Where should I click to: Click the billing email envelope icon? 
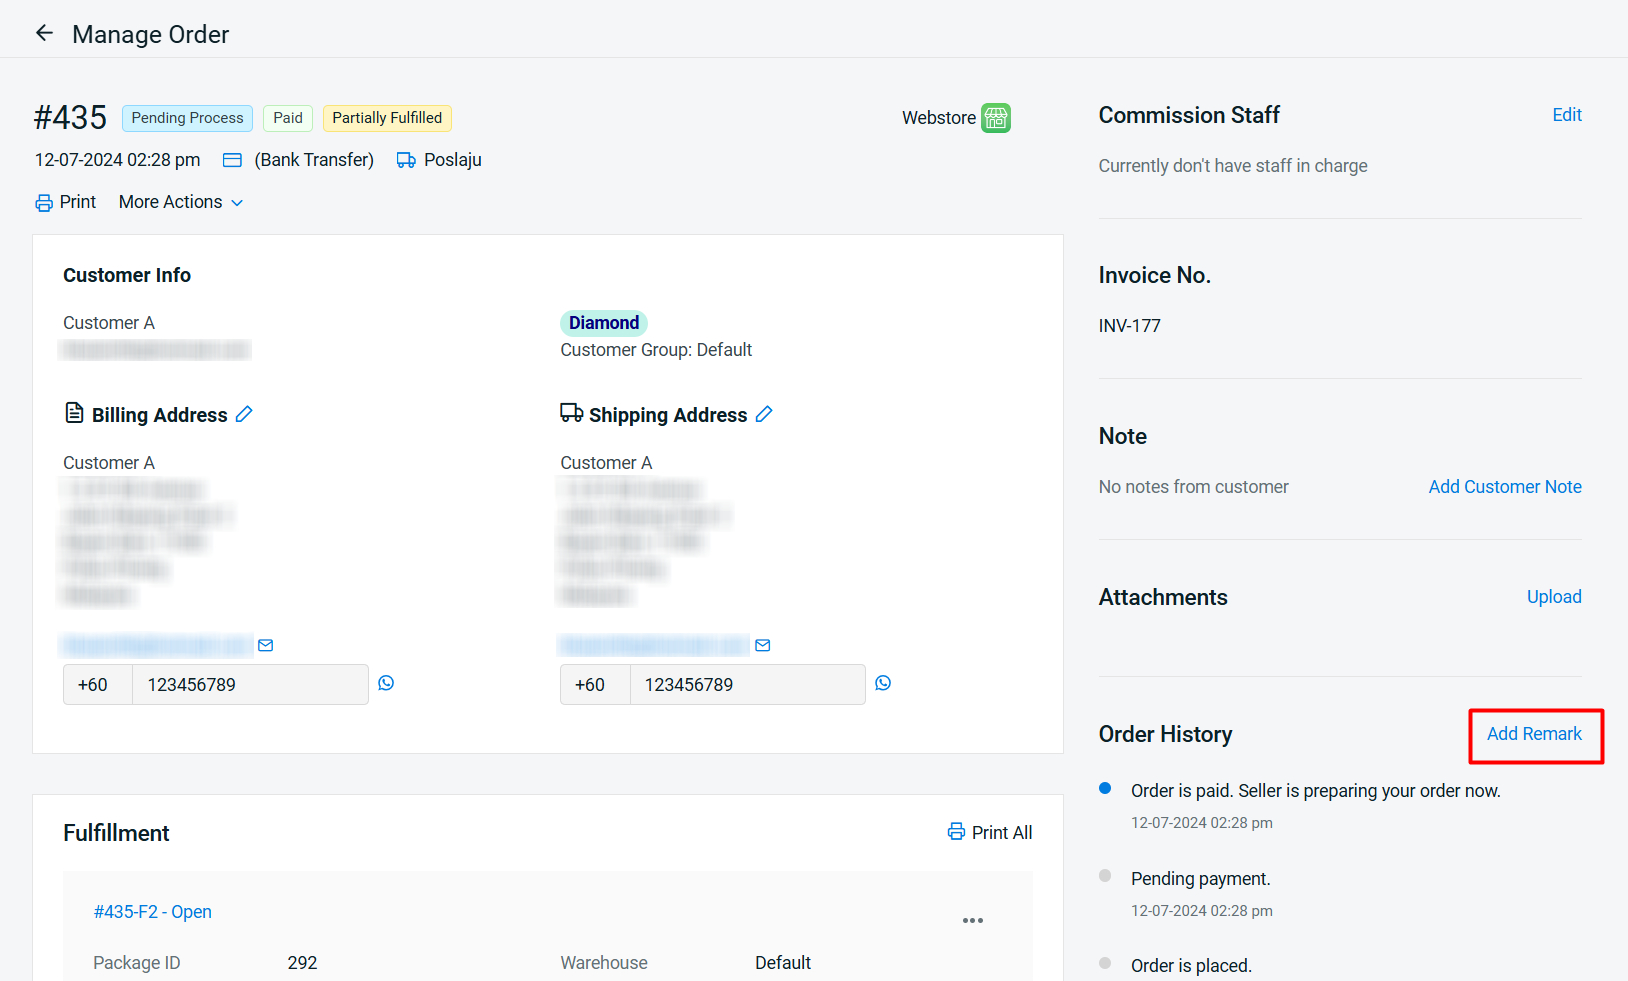click(x=266, y=645)
